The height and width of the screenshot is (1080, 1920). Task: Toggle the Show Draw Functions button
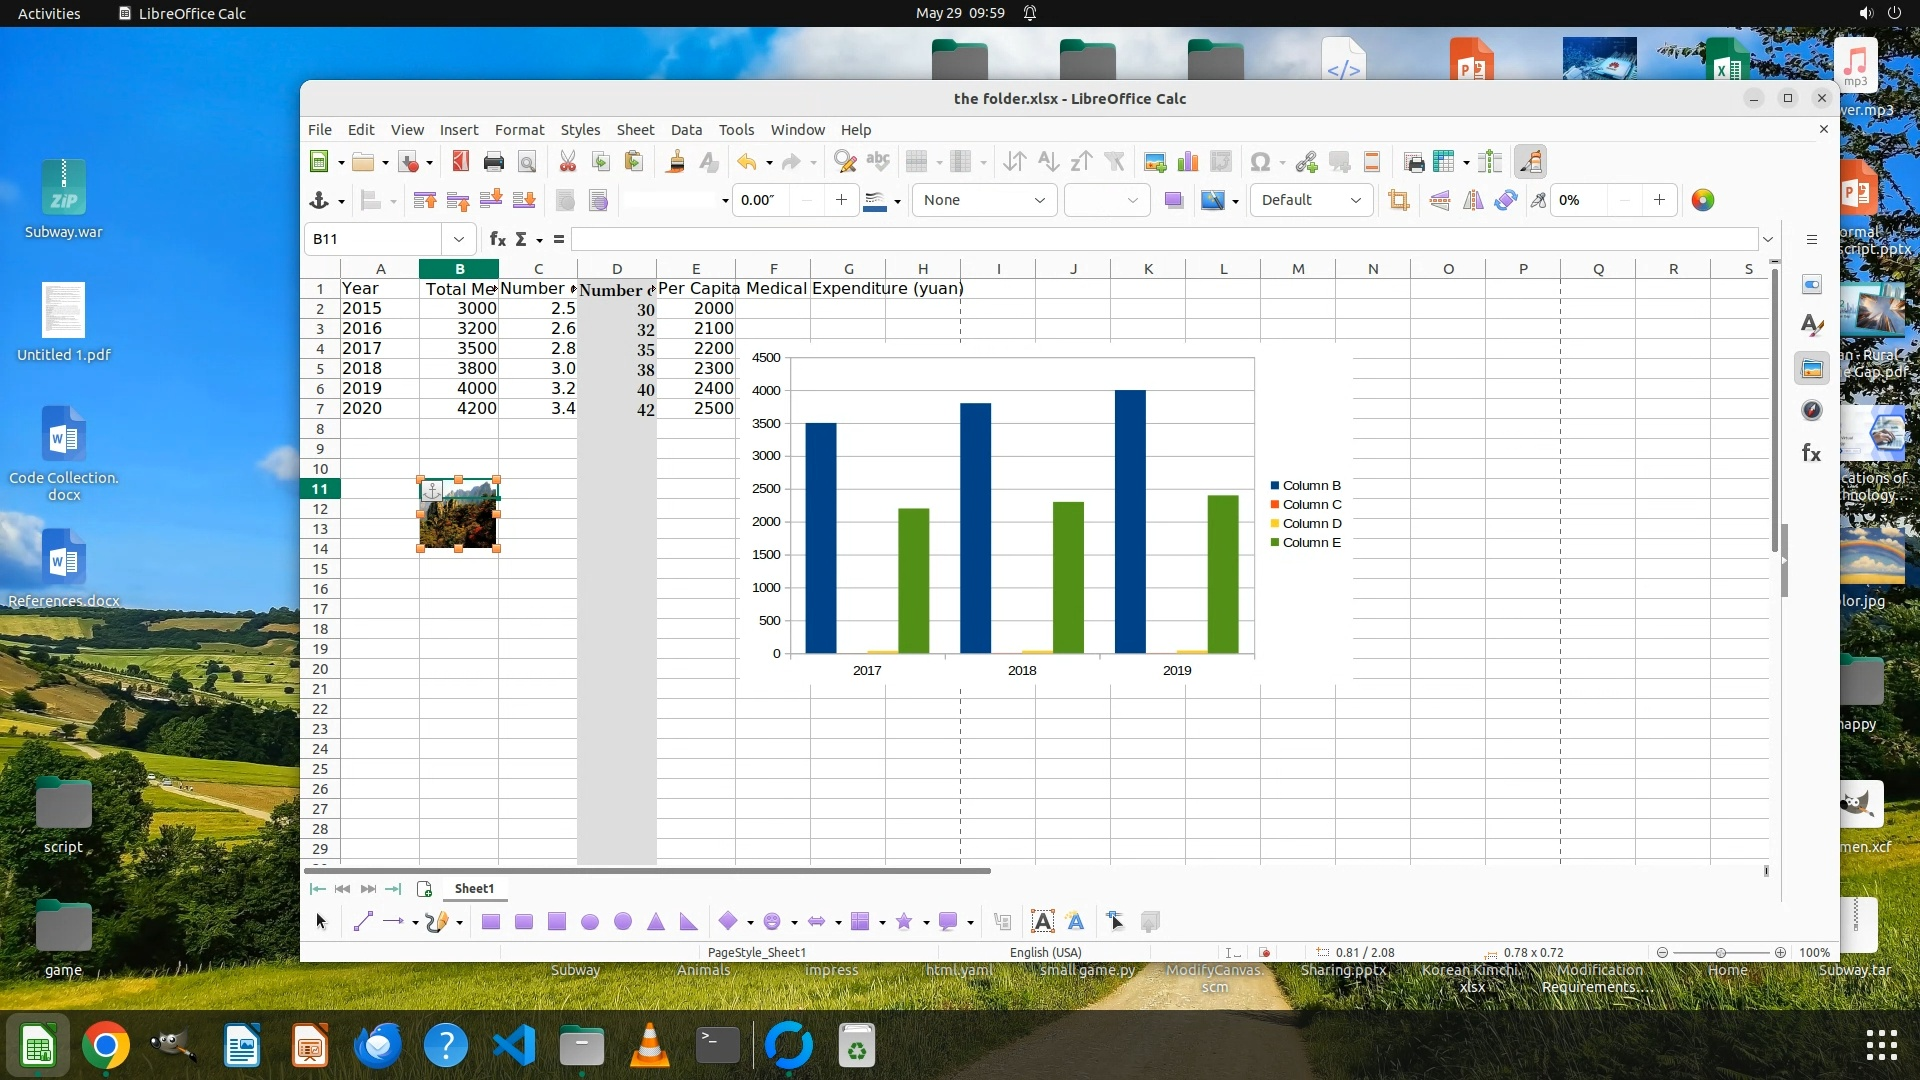click(x=1530, y=162)
